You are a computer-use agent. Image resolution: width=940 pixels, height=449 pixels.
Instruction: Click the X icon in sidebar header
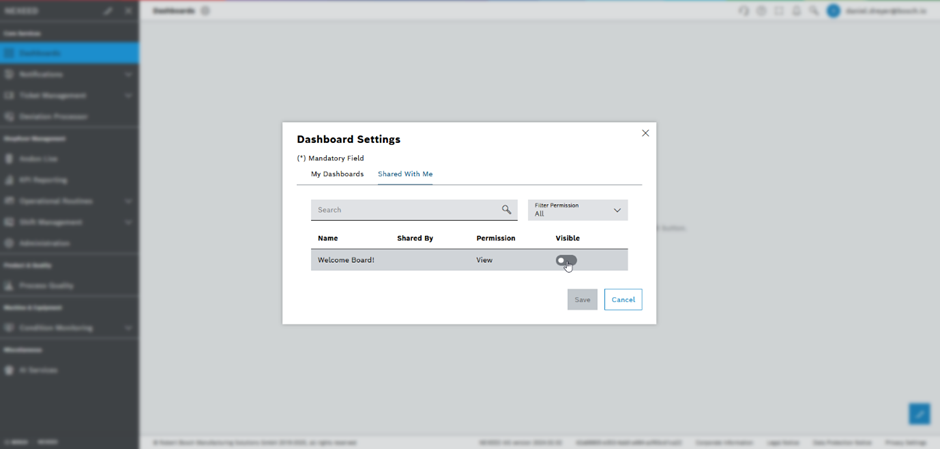(128, 11)
